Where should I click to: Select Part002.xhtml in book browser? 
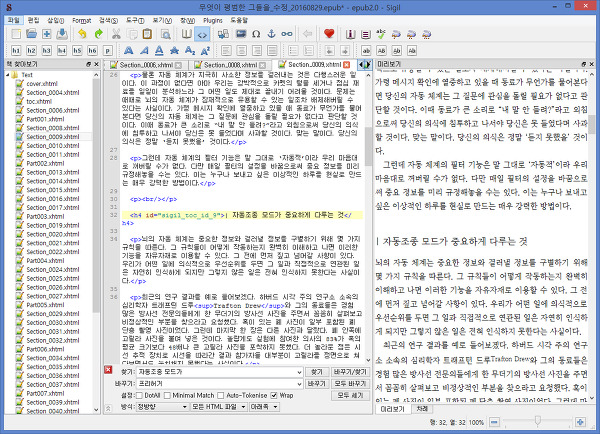pos(45,163)
